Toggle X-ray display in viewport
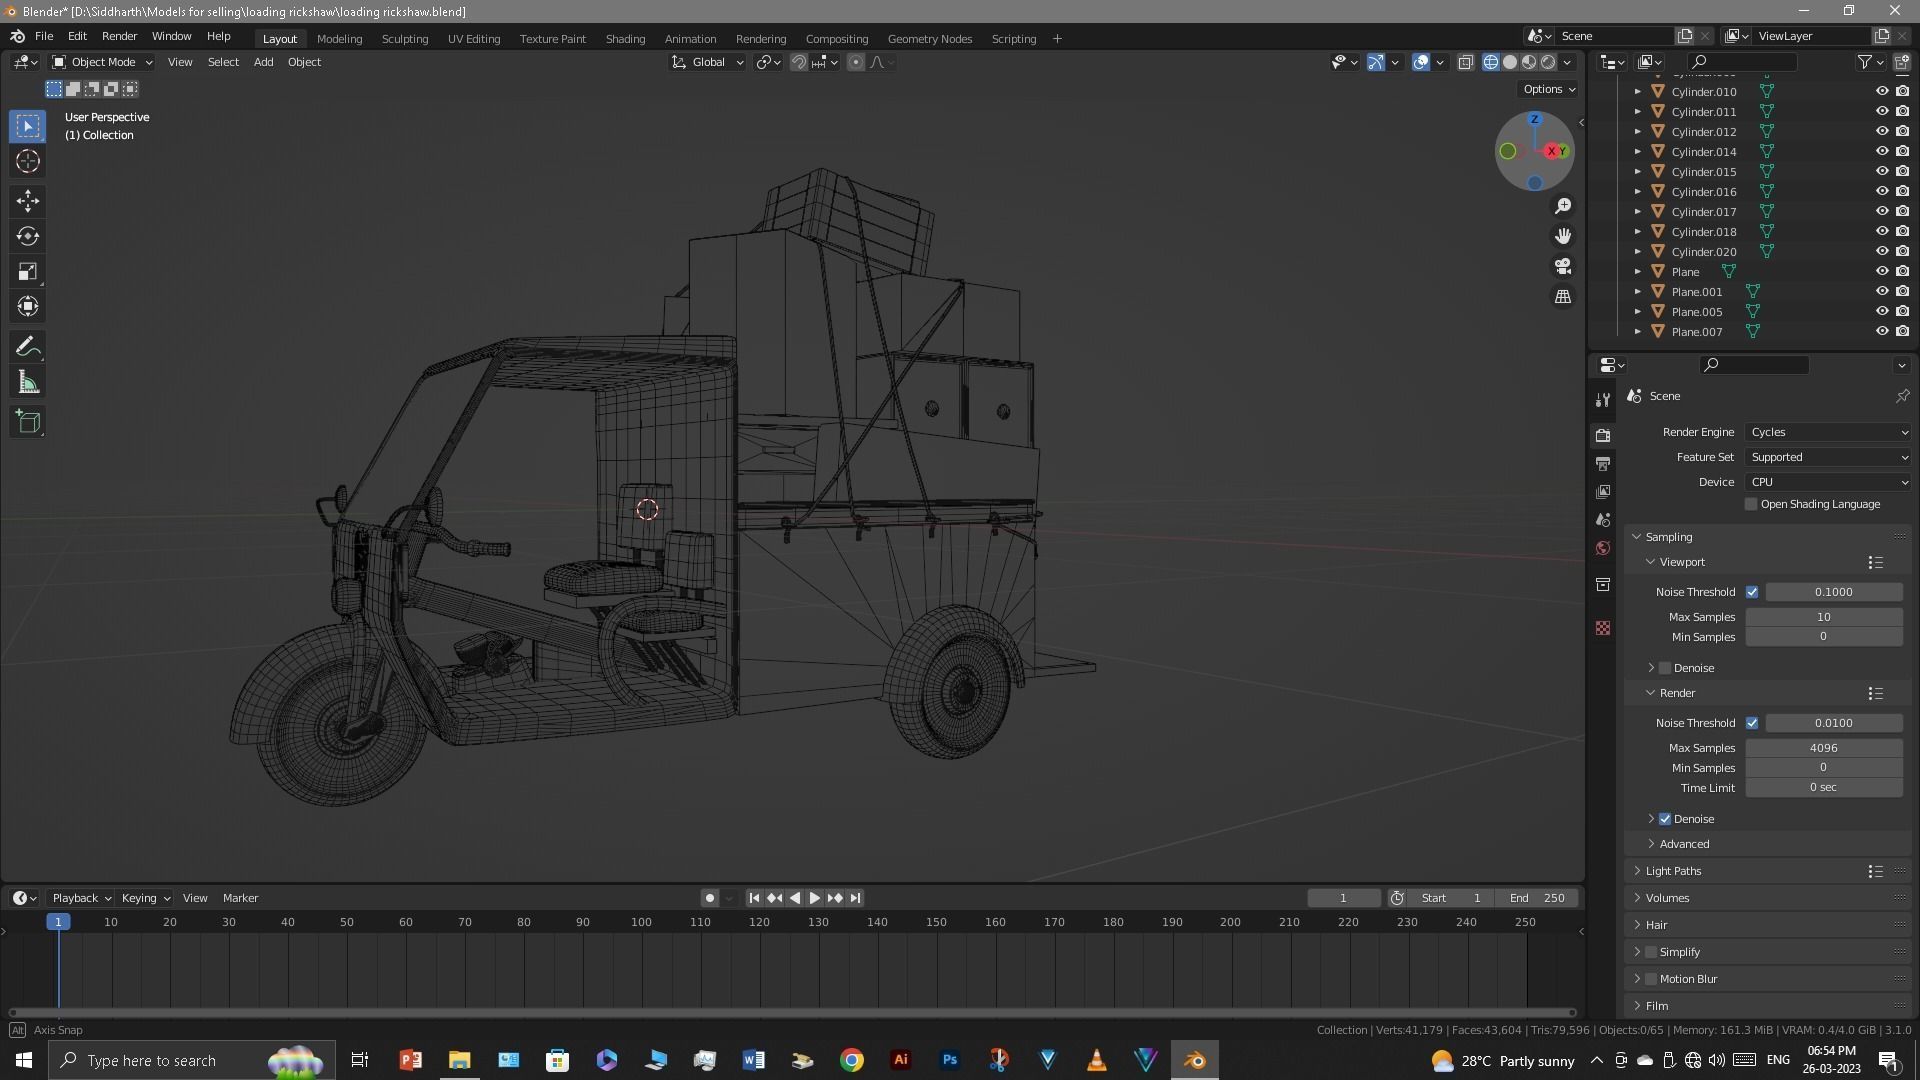 point(1466,62)
